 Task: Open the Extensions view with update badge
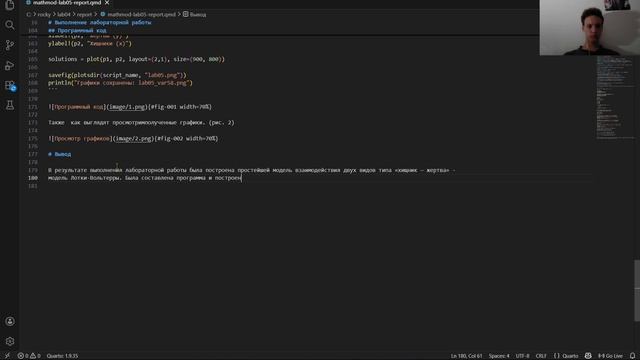tap(10, 85)
